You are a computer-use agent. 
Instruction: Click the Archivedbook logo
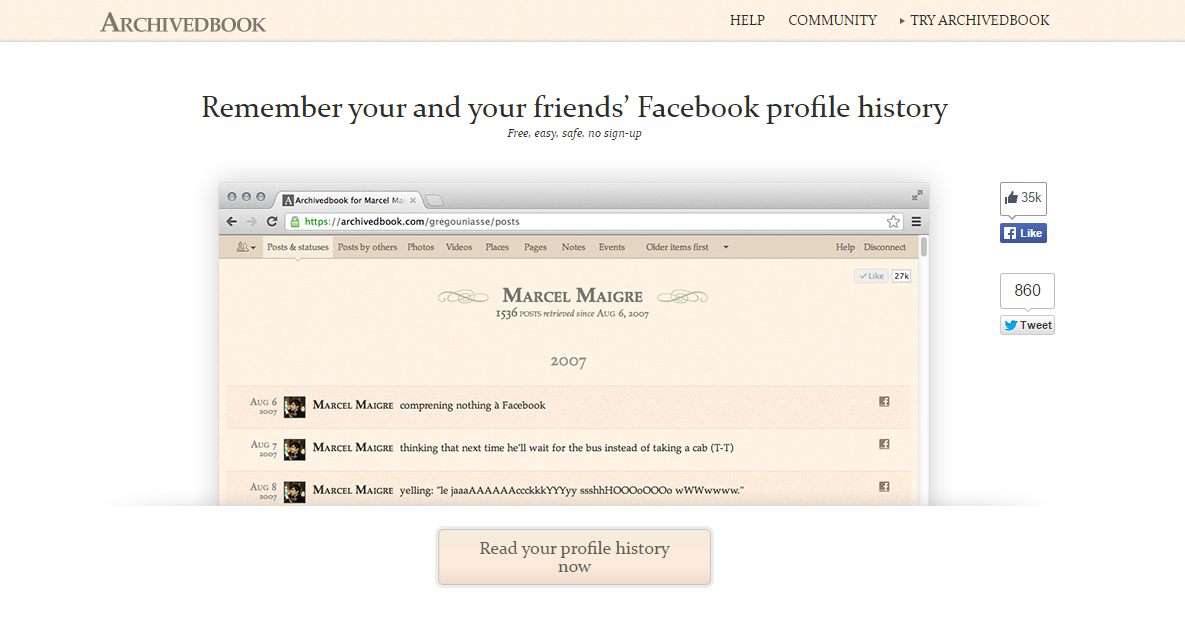click(x=183, y=23)
